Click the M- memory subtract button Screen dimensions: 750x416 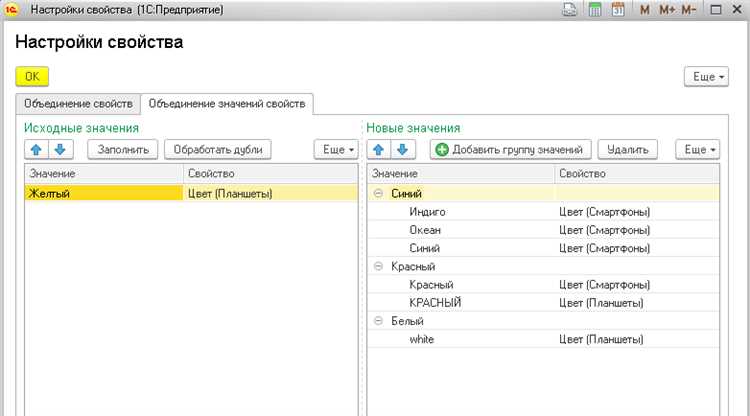689,10
